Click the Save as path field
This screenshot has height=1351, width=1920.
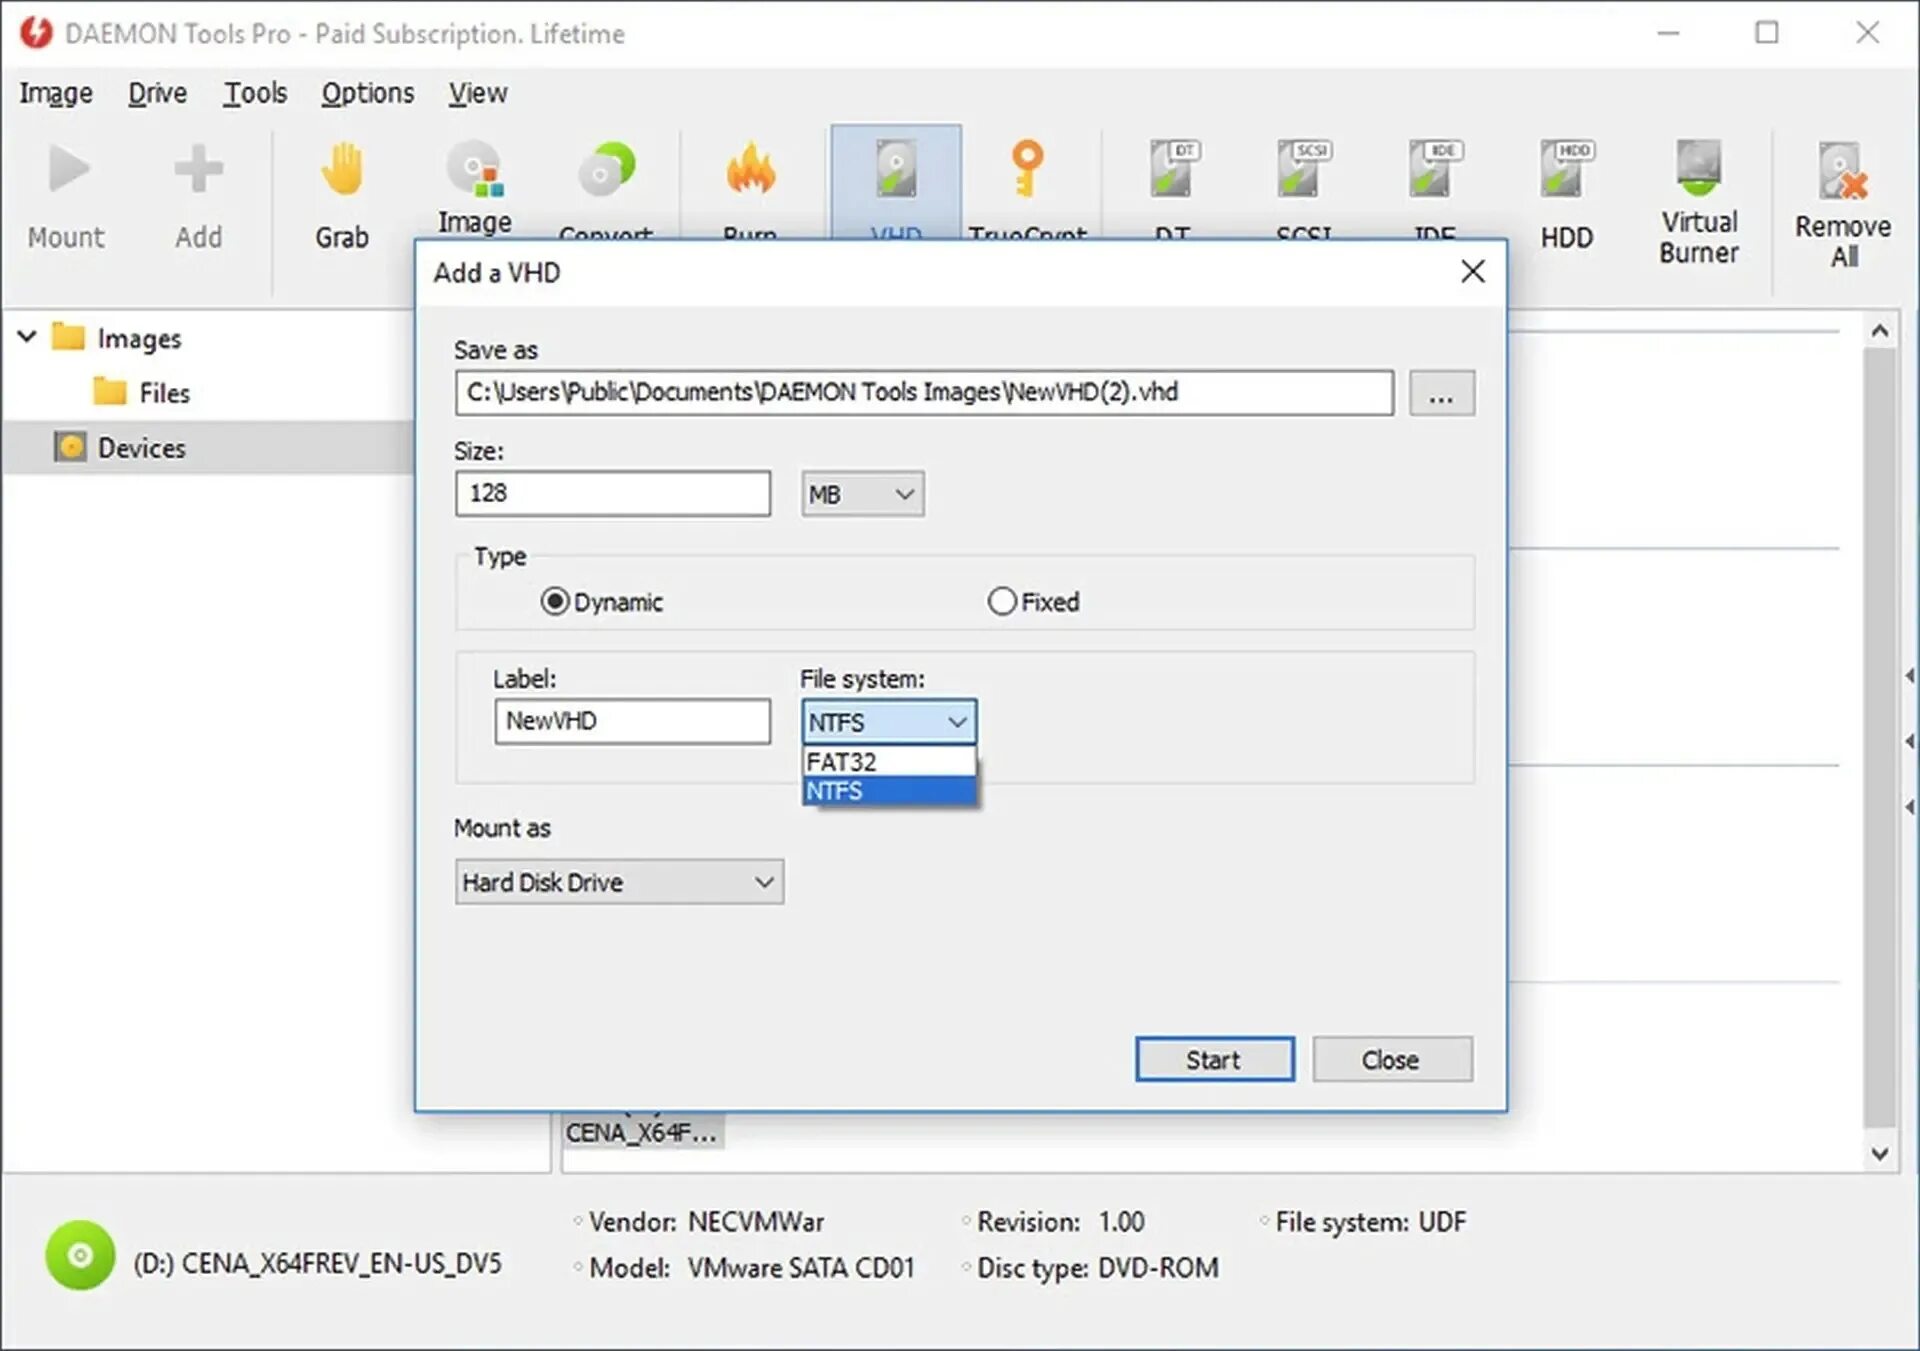[924, 392]
